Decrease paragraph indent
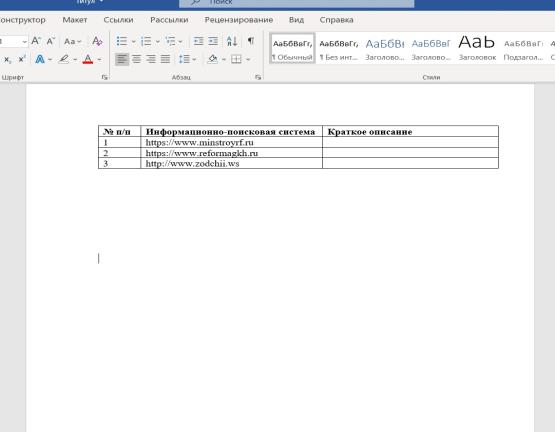 coord(199,41)
